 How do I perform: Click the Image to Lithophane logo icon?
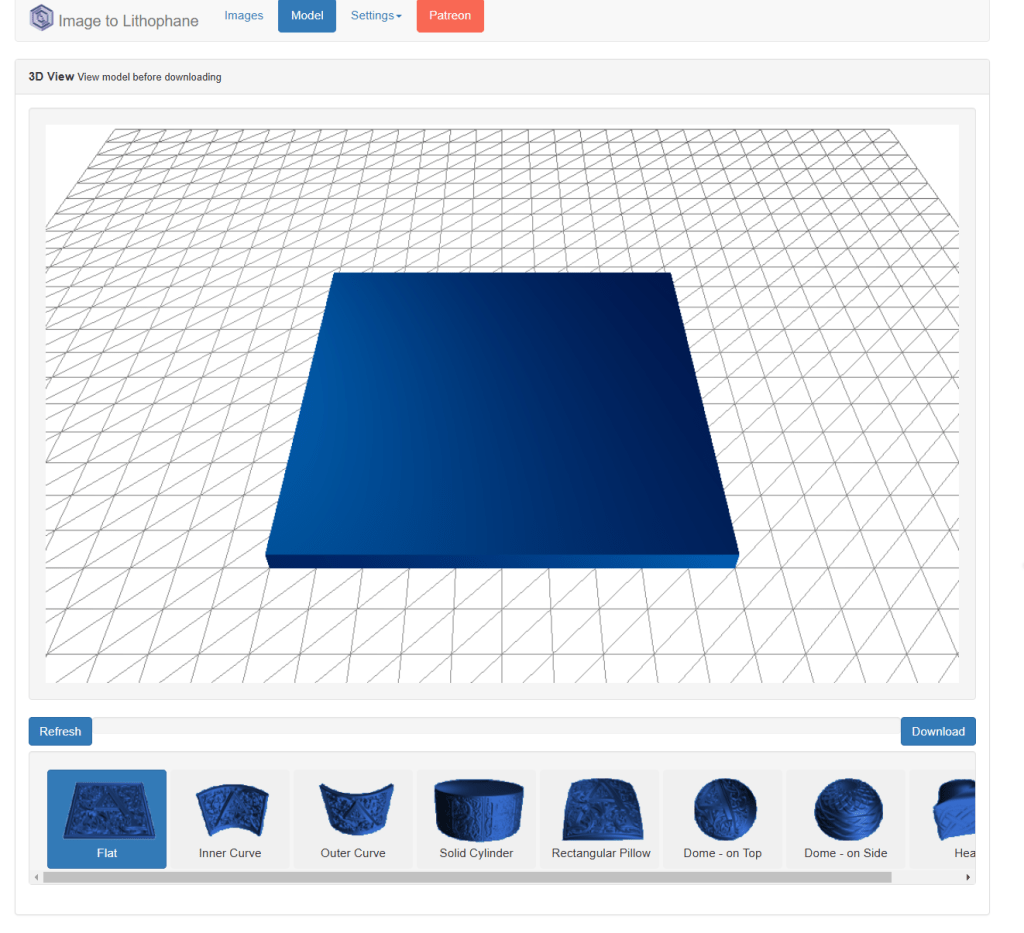(x=41, y=18)
